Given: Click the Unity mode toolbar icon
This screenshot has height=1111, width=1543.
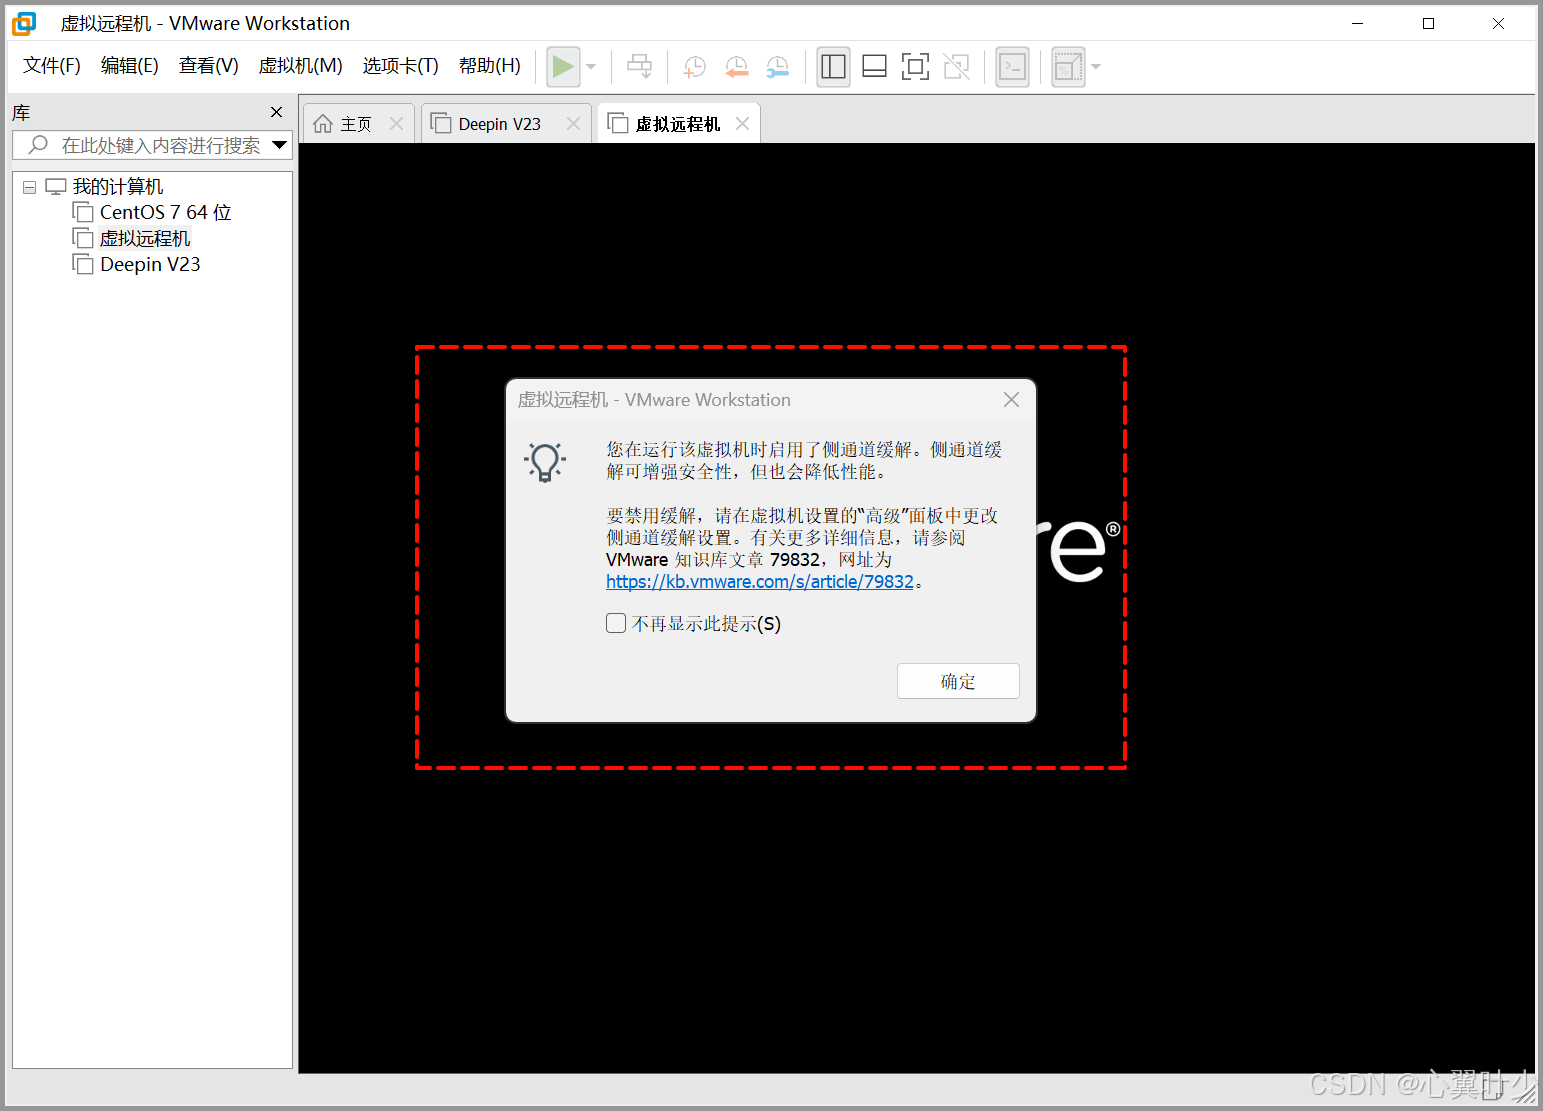Looking at the screenshot, I should tap(957, 67).
